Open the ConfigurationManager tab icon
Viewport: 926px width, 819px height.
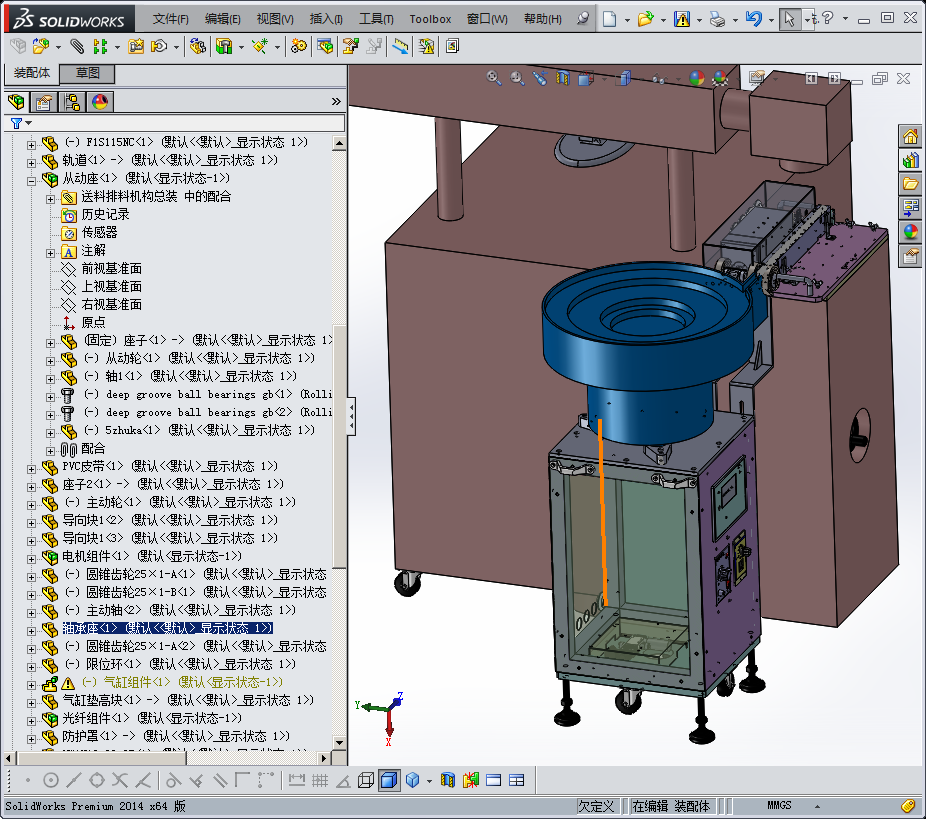[72, 102]
